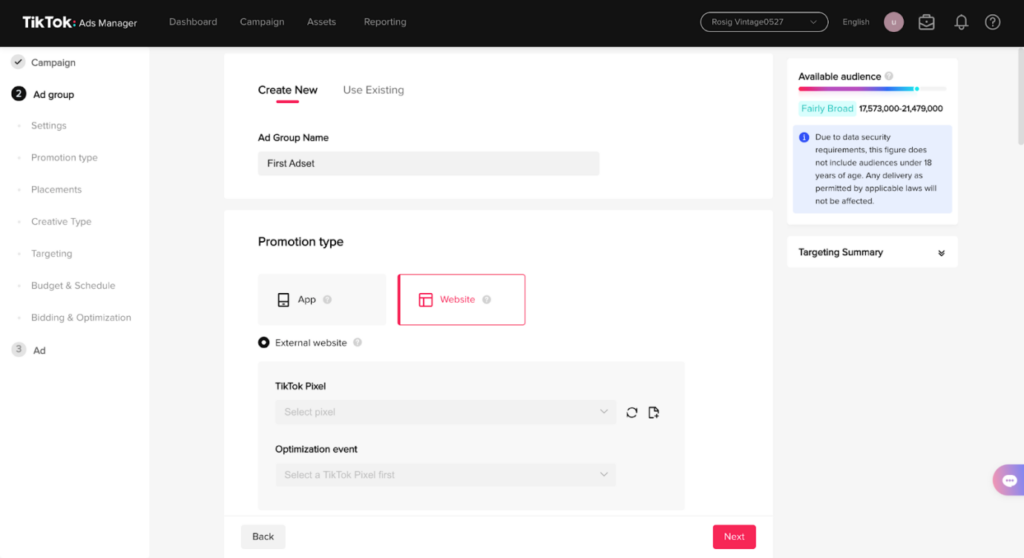
Task: Click the help icon next to External website
Action: point(358,343)
